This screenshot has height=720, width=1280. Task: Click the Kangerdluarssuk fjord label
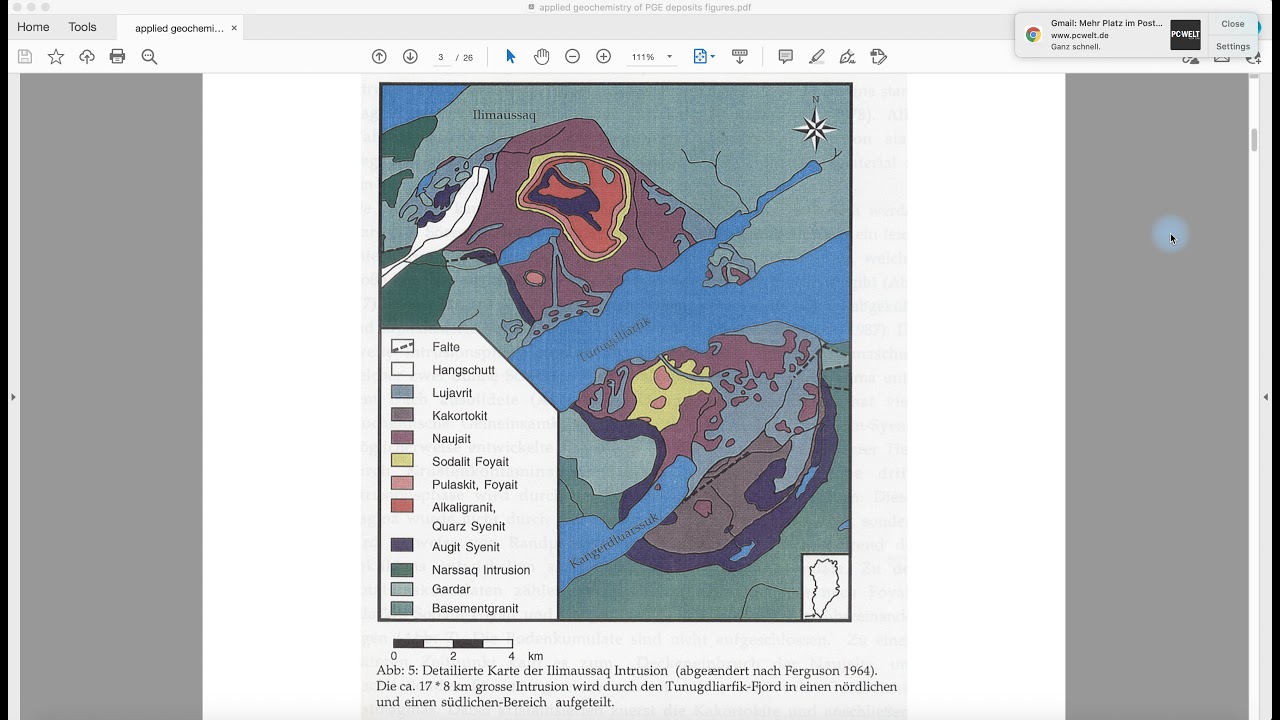point(614,541)
